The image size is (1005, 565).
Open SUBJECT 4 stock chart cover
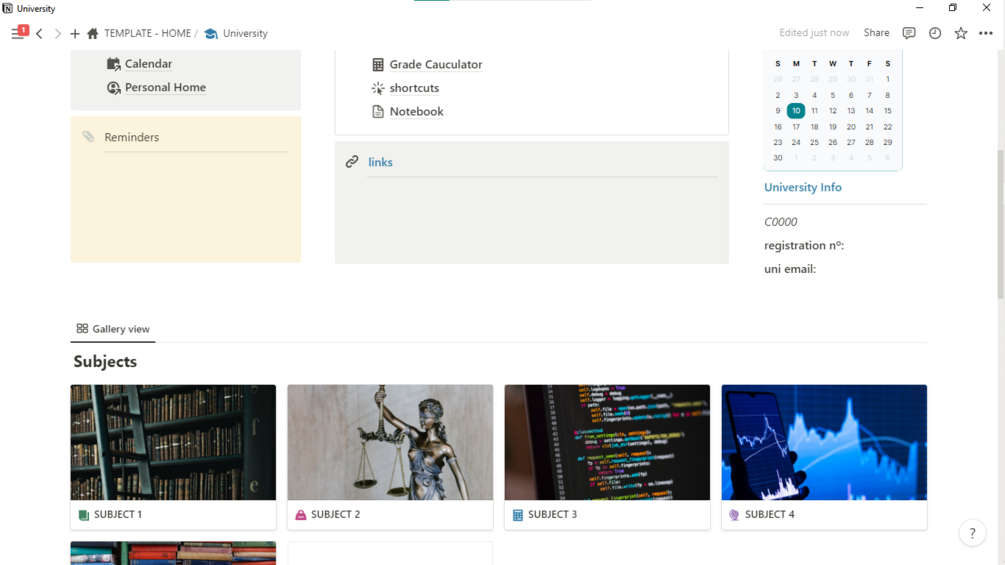pyautogui.click(x=824, y=442)
